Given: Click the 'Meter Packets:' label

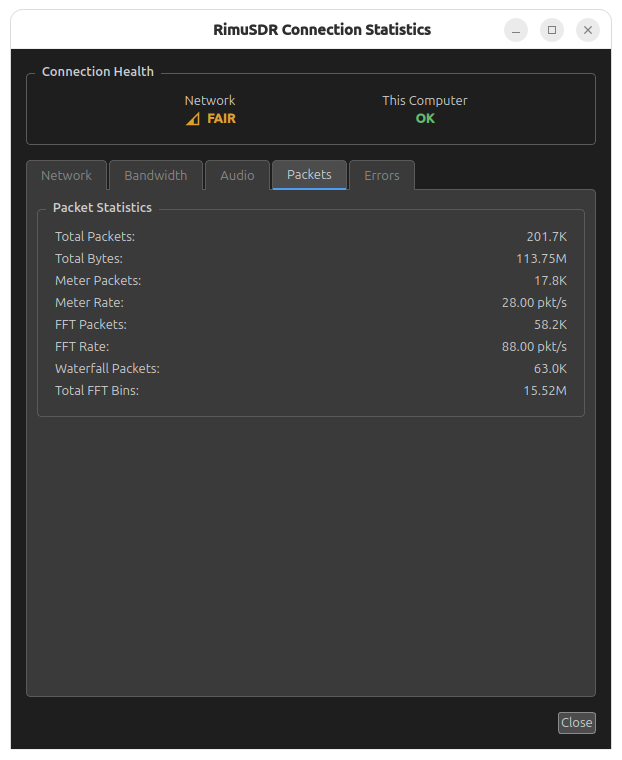Looking at the screenshot, I should pos(98,281).
